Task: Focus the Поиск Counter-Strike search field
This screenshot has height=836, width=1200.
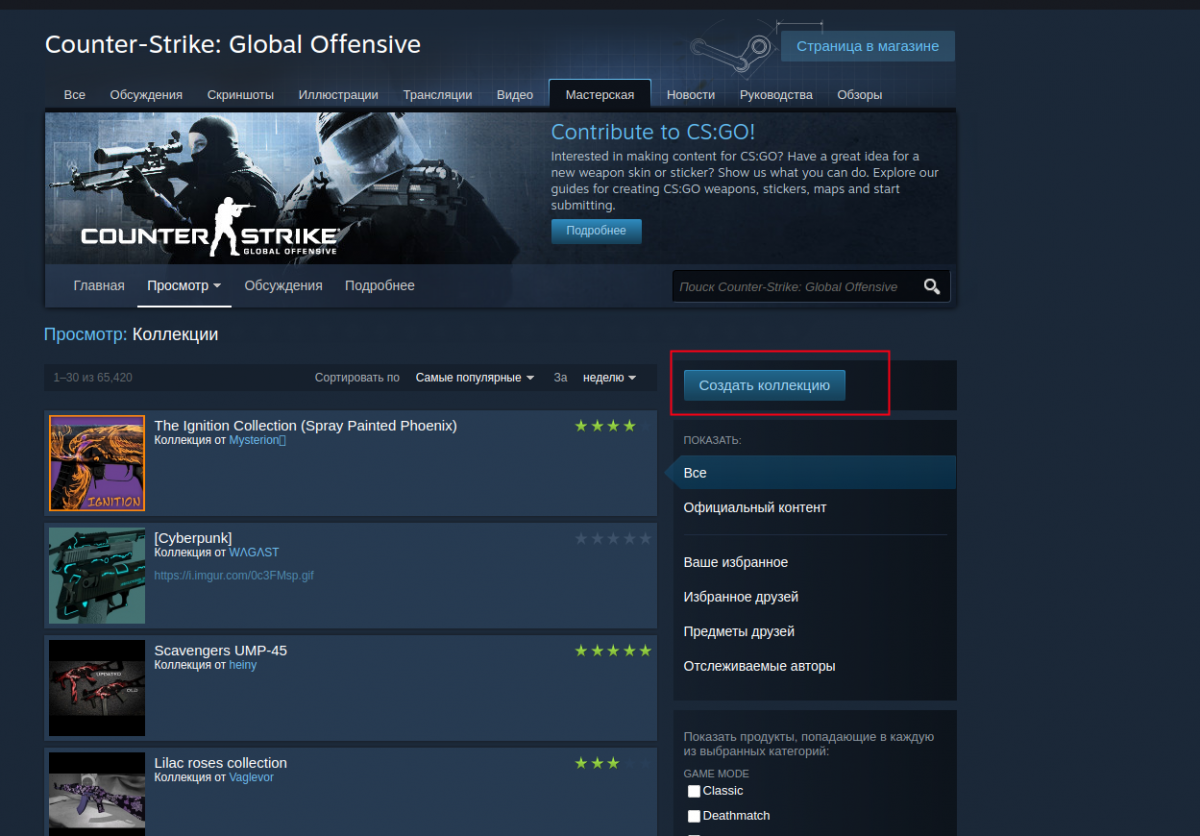Action: (x=795, y=287)
